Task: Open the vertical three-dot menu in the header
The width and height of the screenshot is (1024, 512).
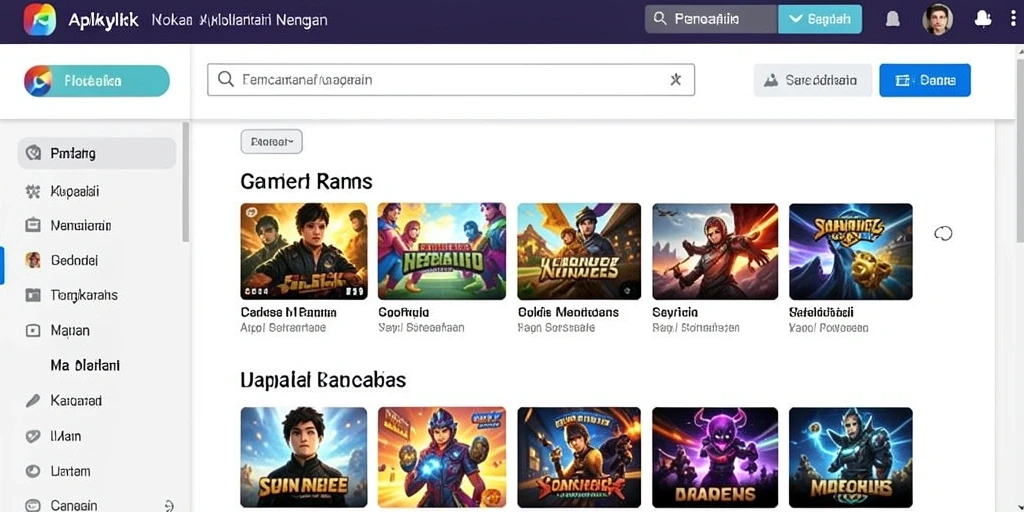Action: 1013,20
